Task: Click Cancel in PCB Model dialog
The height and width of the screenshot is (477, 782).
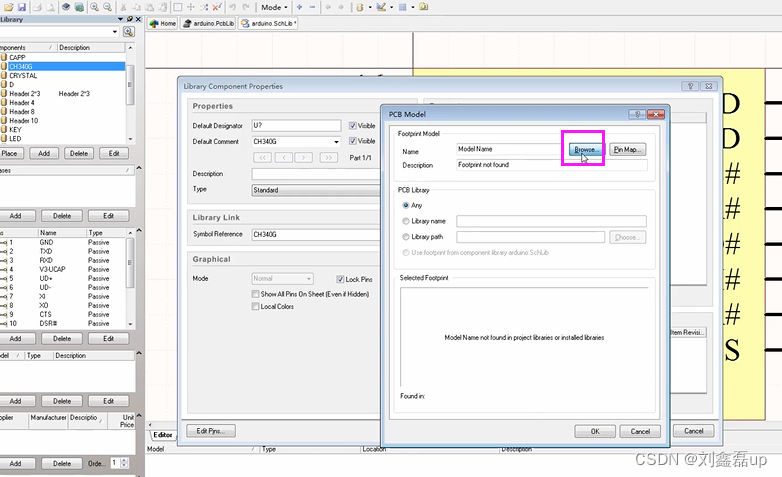Action: pyautogui.click(x=640, y=431)
